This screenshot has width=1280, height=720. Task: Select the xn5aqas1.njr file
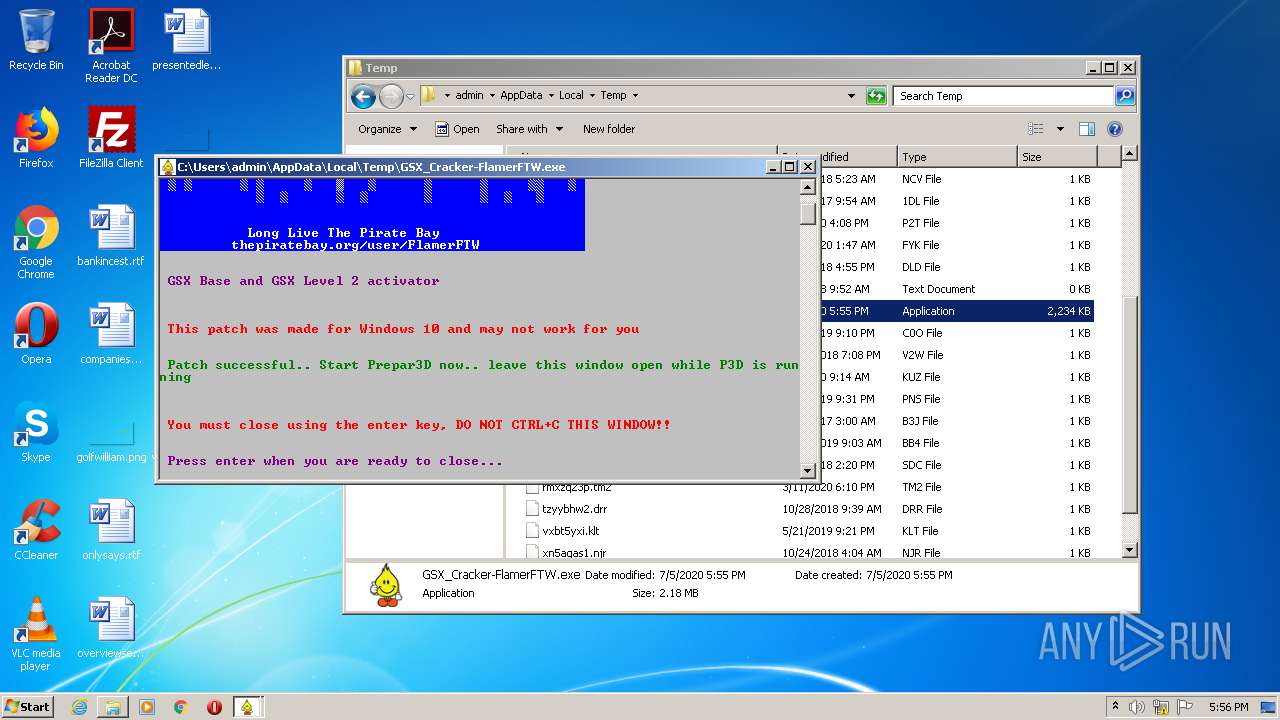pyautogui.click(x=573, y=553)
